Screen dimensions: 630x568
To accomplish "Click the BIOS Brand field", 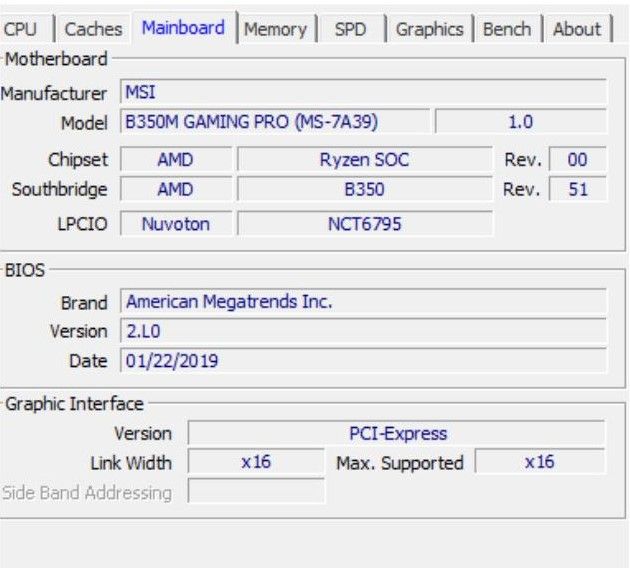I will point(362,301).
